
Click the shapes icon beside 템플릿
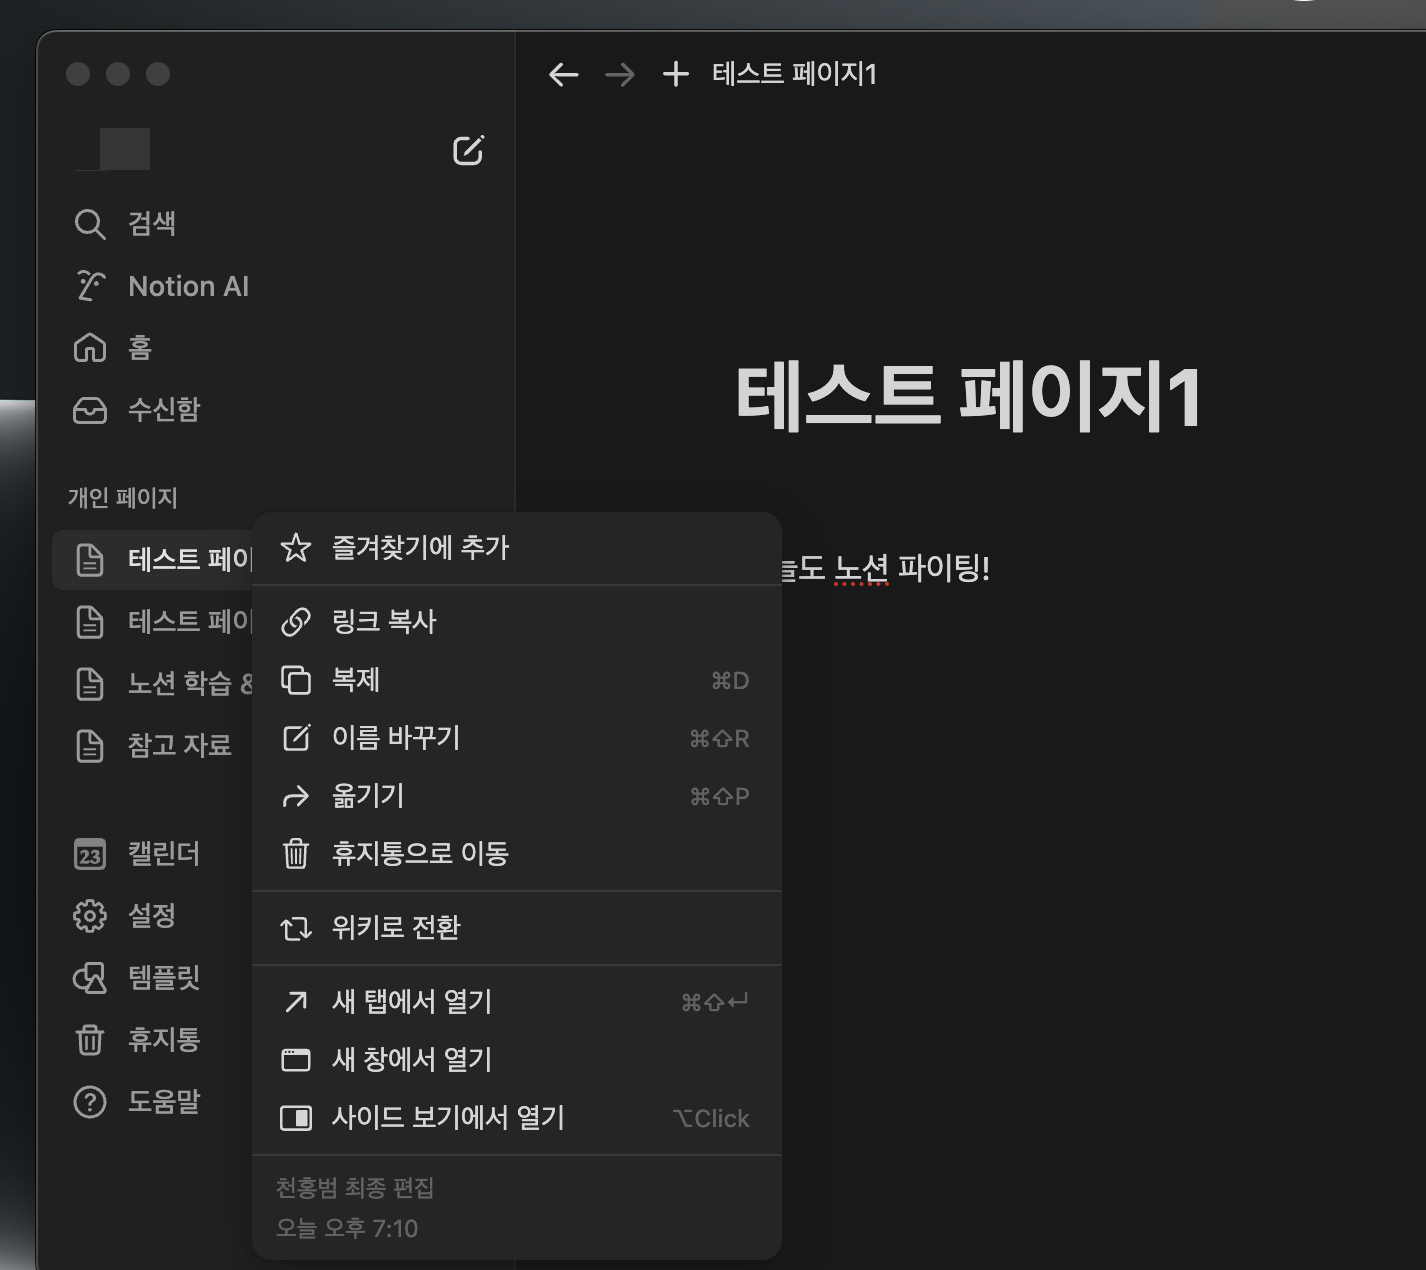click(x=90, y=978)
